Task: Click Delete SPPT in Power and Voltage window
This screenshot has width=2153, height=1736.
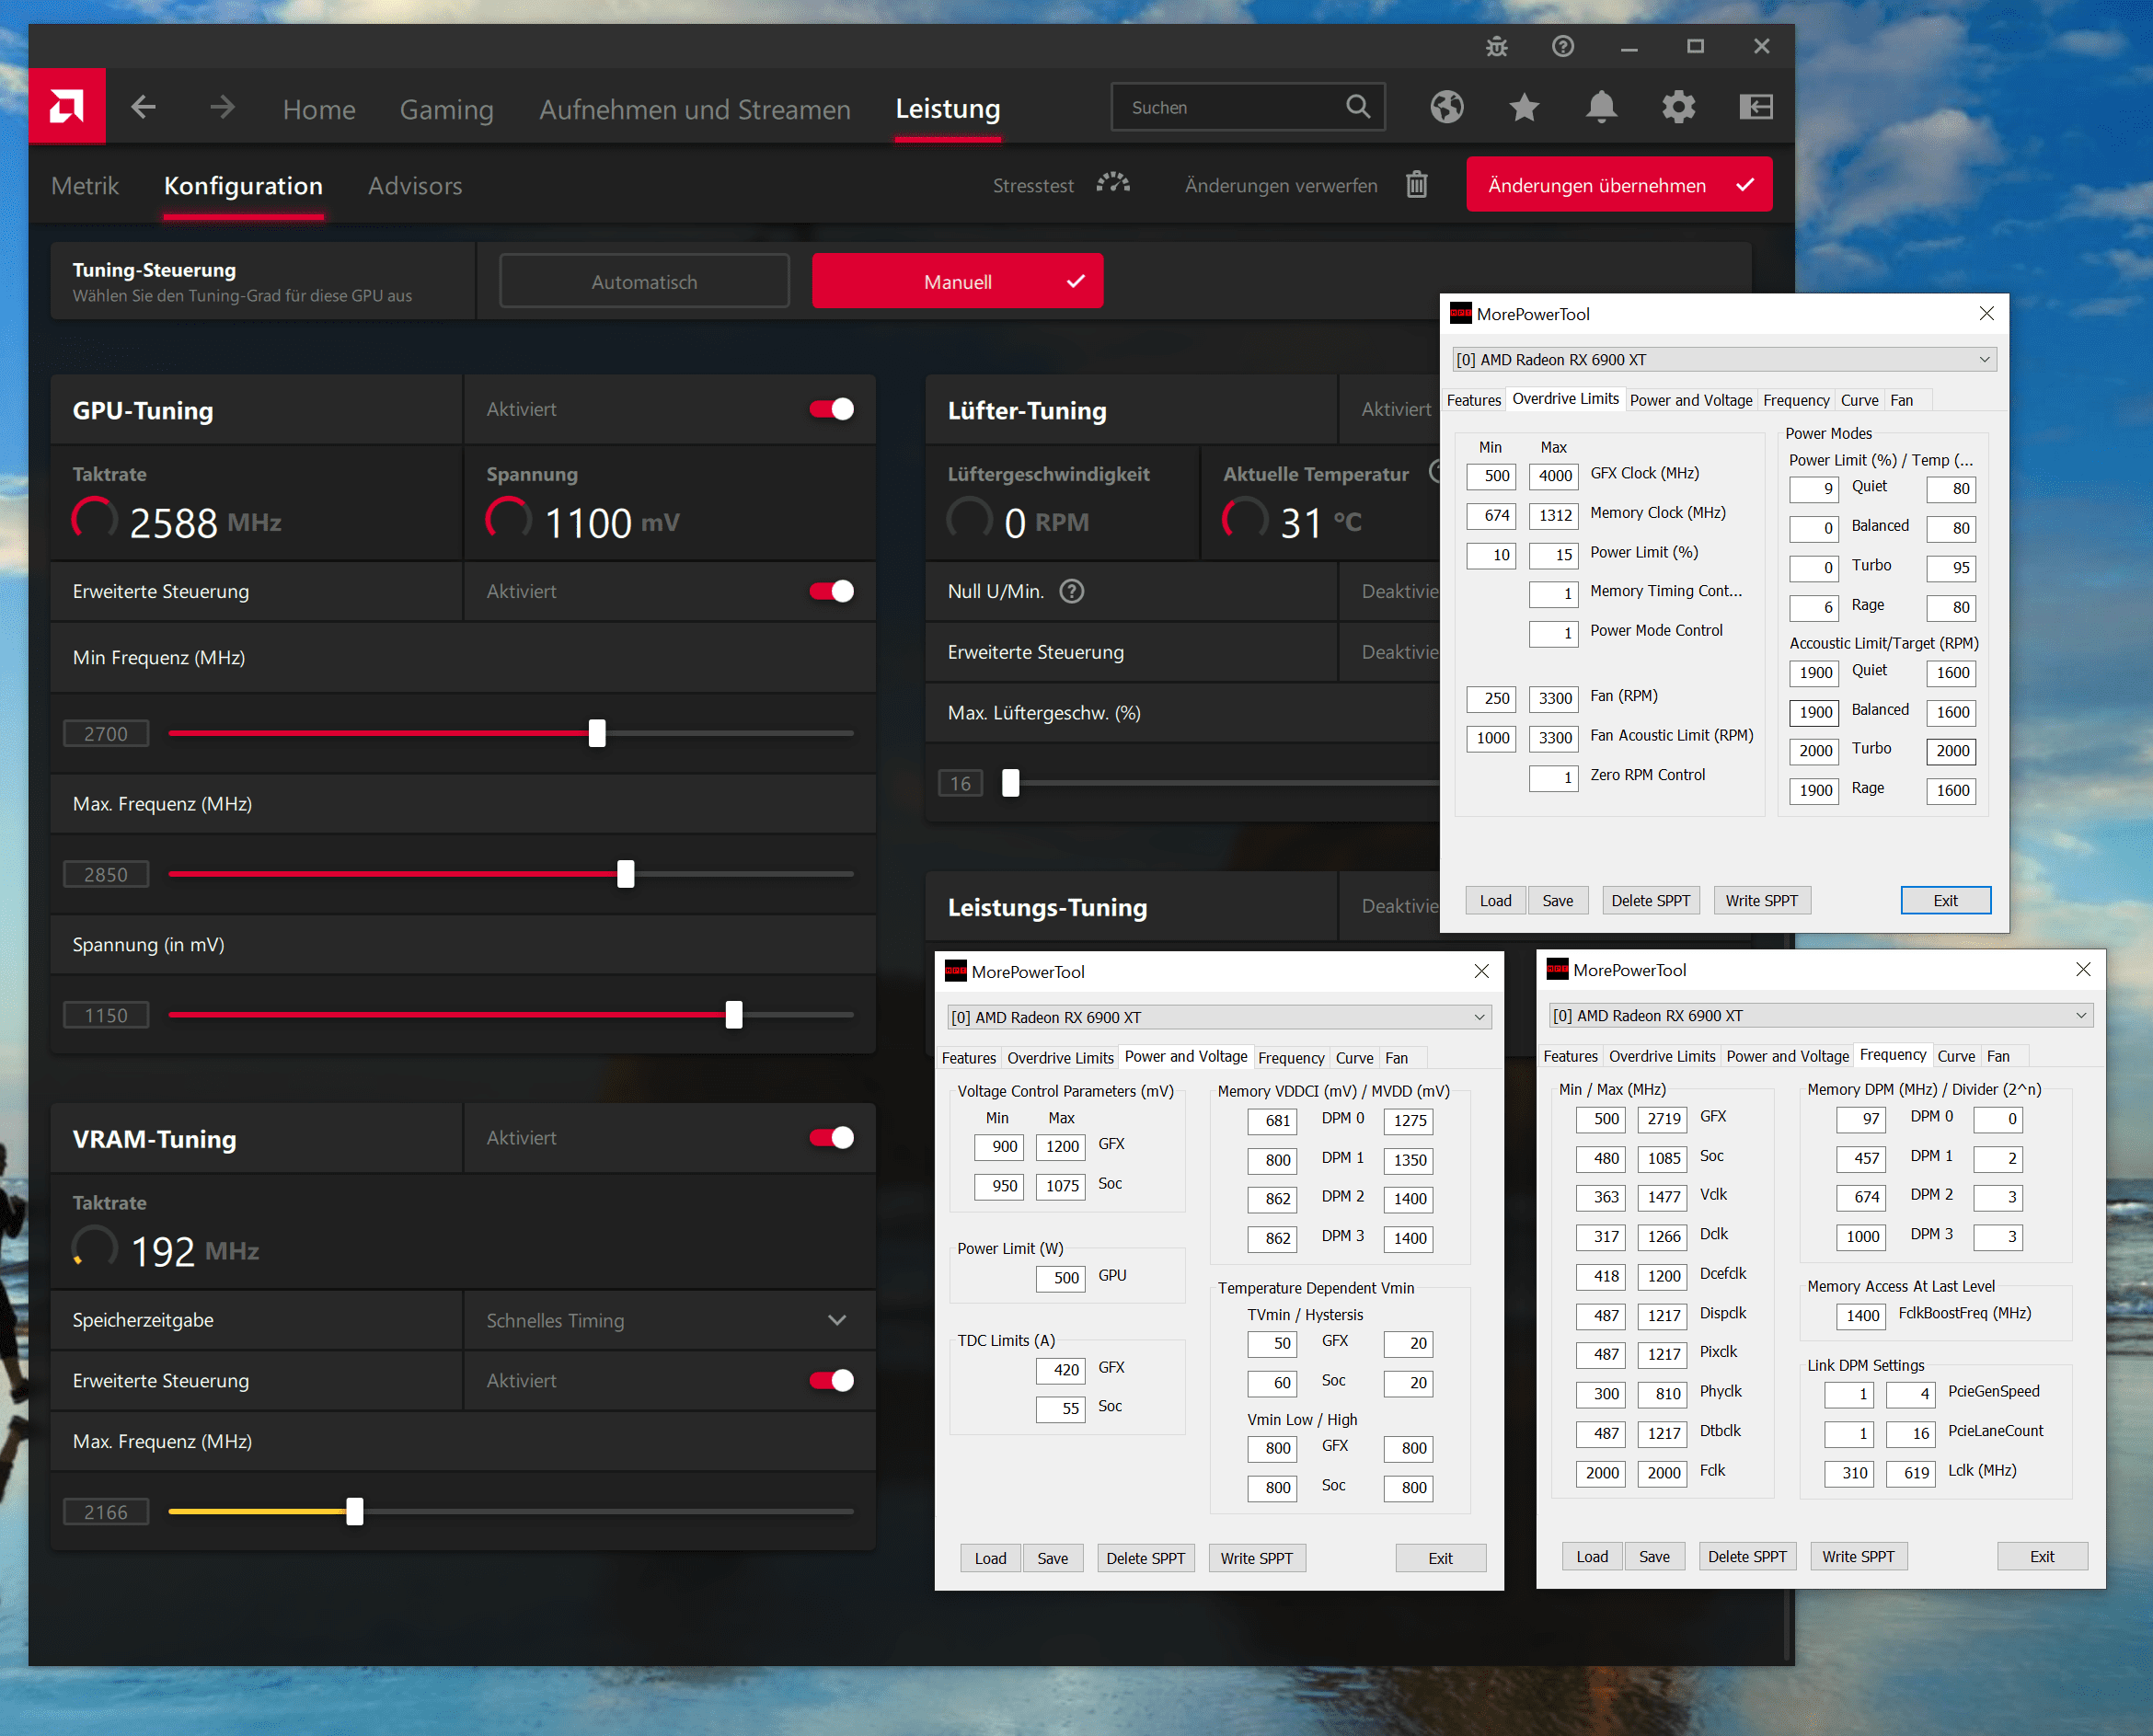Action: click(1145, 1558)
